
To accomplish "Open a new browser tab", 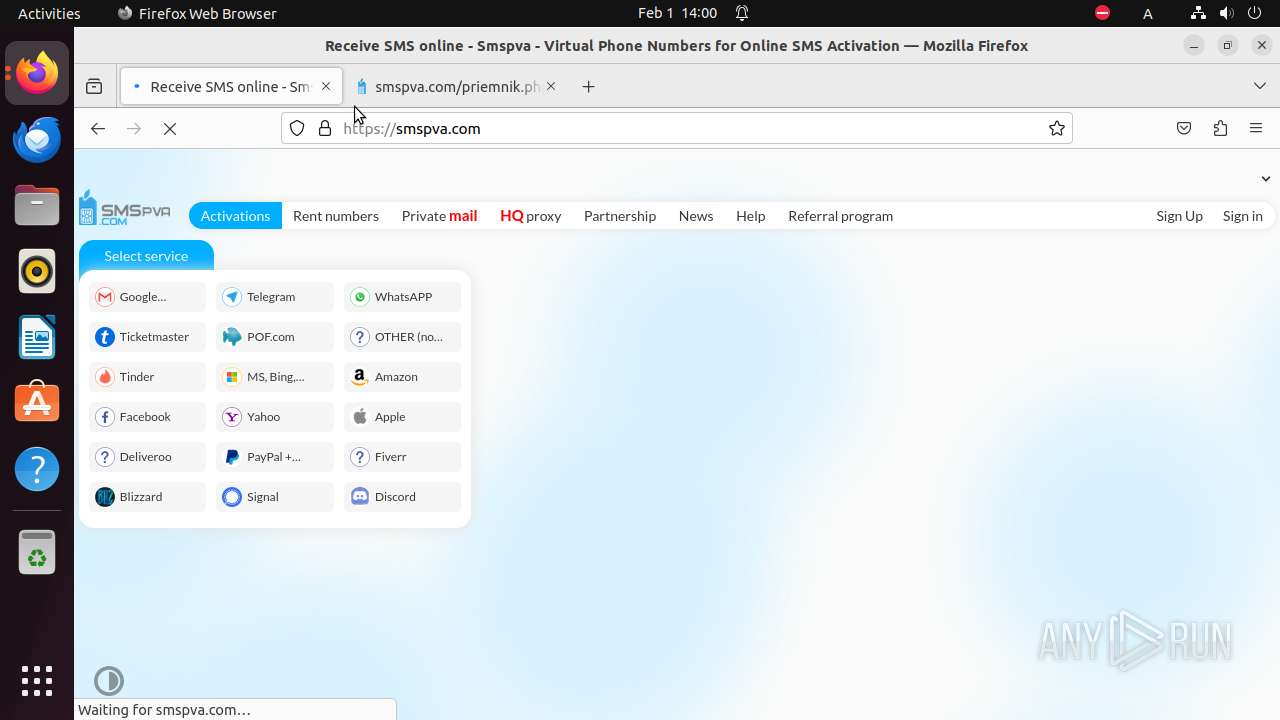I will coord(588,87).
